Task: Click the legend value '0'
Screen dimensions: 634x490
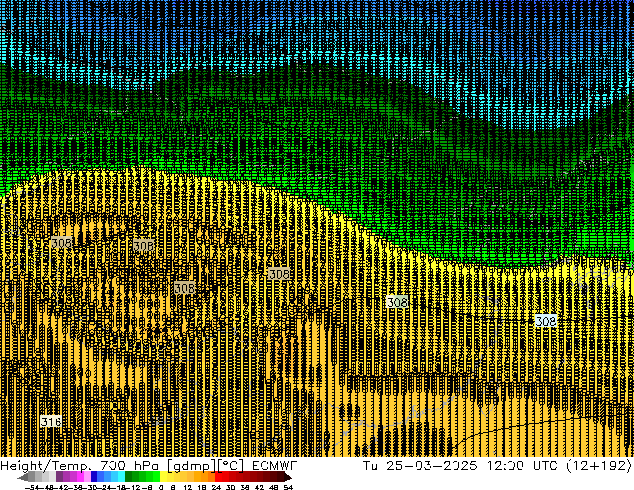Action: point(161,488)
